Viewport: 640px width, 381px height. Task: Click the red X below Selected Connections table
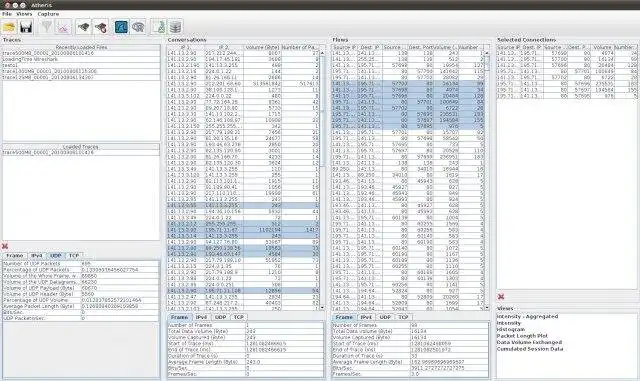coord(501,296)
